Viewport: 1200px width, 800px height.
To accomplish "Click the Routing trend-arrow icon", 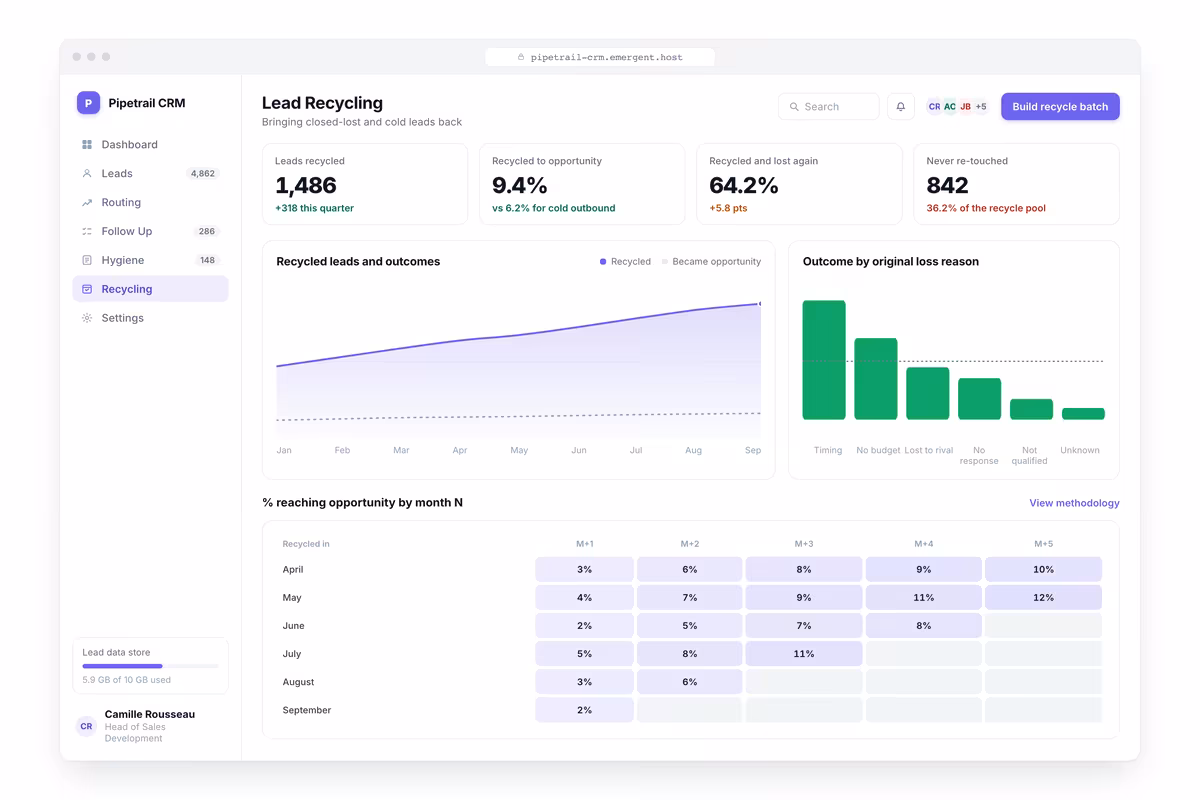I will (x=87, y=203).
